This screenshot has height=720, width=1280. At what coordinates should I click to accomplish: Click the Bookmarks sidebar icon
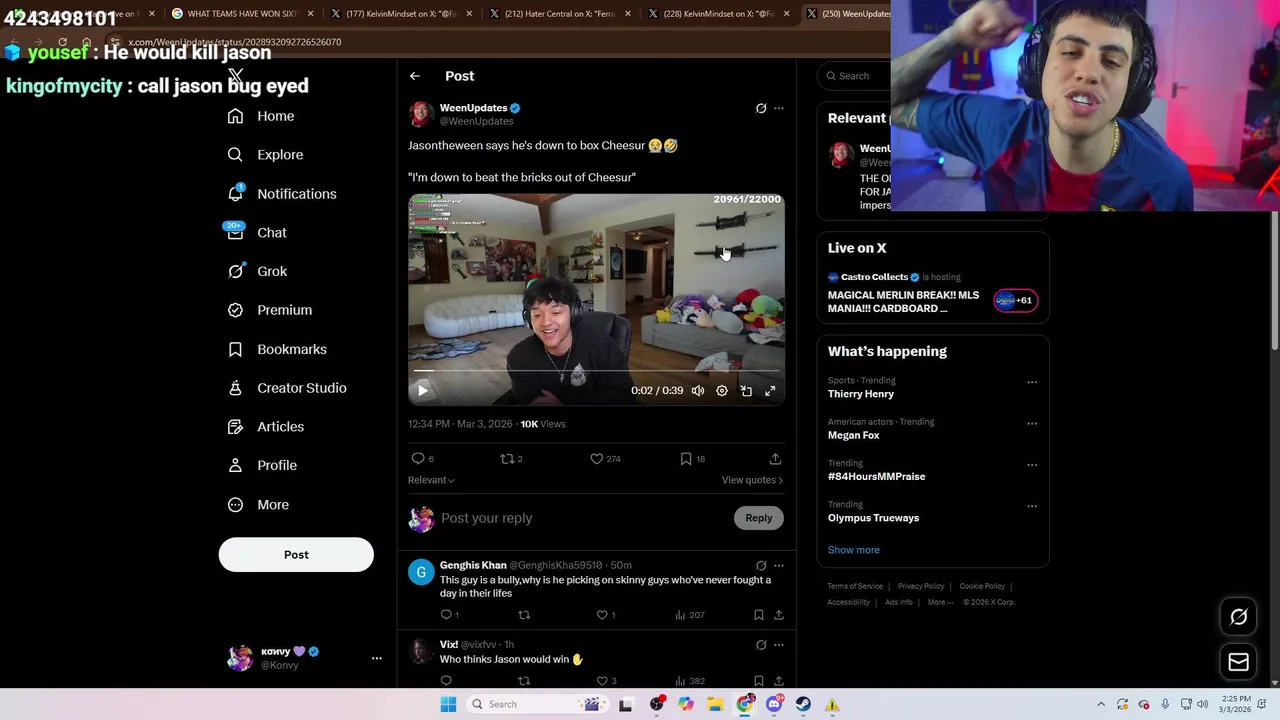pyautogui.click(x=235, y=349)
